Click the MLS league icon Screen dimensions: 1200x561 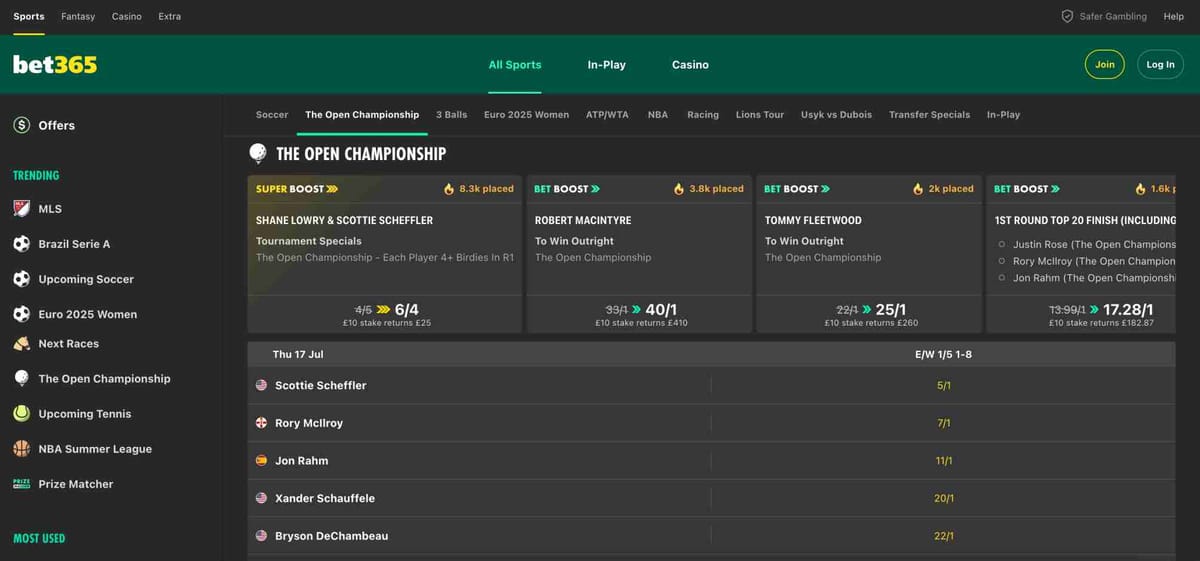pos(22,209)
